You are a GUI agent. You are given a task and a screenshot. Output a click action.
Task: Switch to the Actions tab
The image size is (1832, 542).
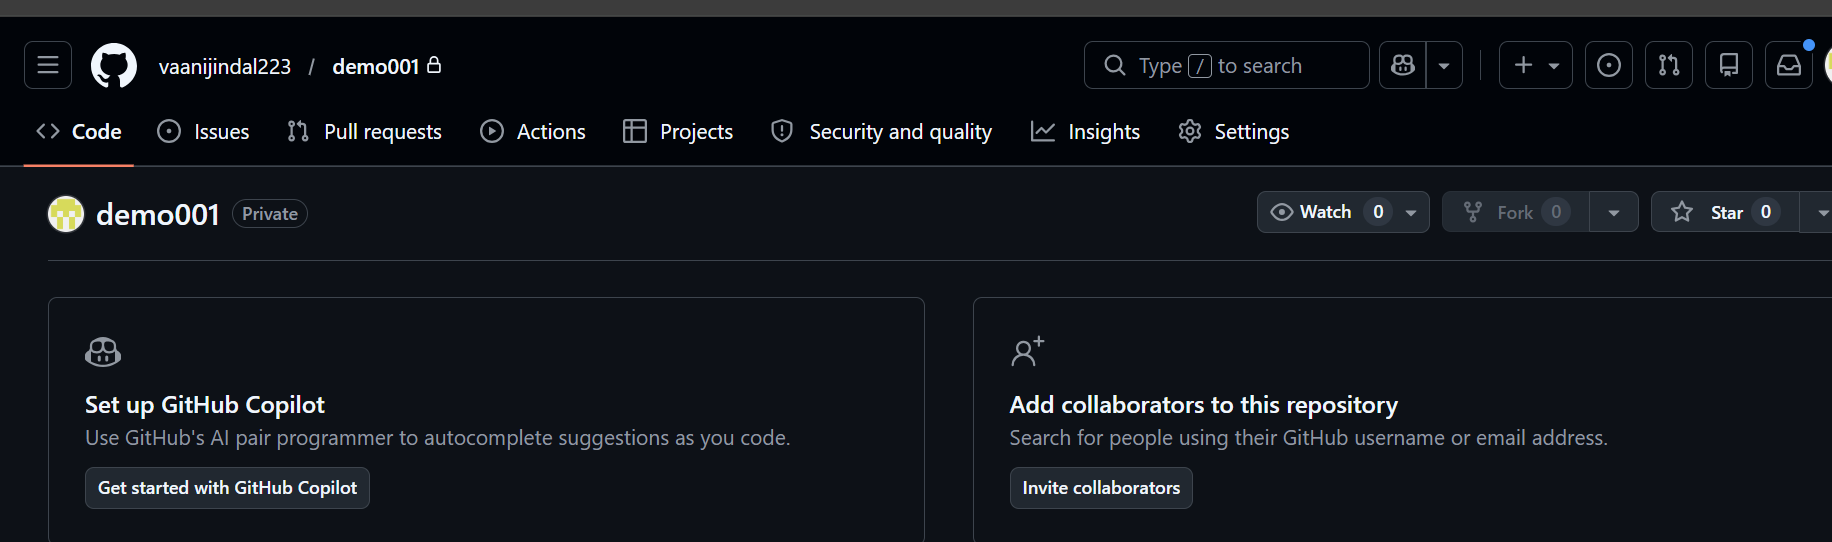533,132
